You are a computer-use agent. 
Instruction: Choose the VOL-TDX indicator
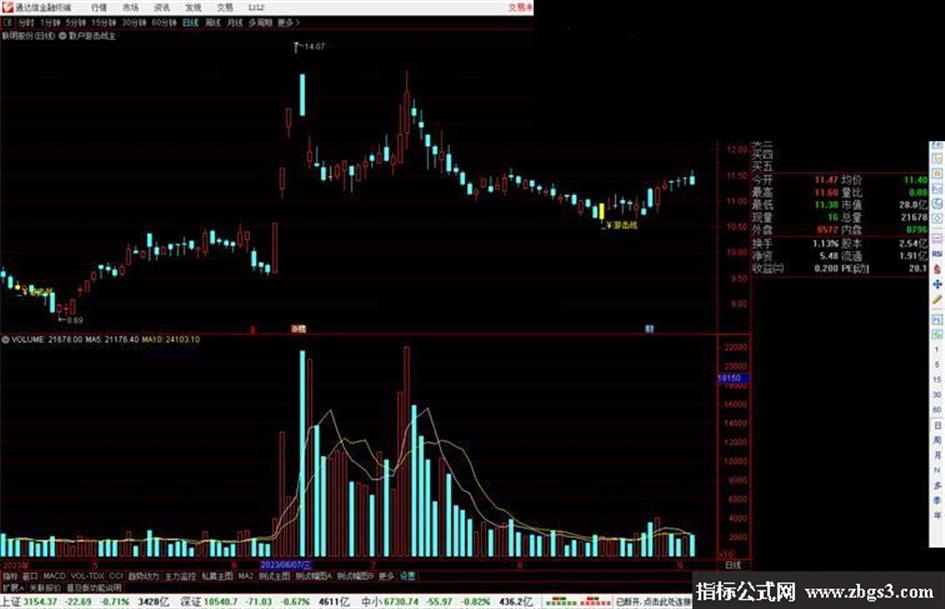(x=88, y=576)
